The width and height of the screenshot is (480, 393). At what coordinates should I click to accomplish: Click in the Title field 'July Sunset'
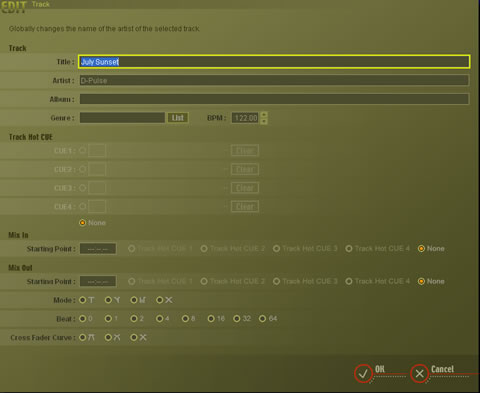point(274,62)
